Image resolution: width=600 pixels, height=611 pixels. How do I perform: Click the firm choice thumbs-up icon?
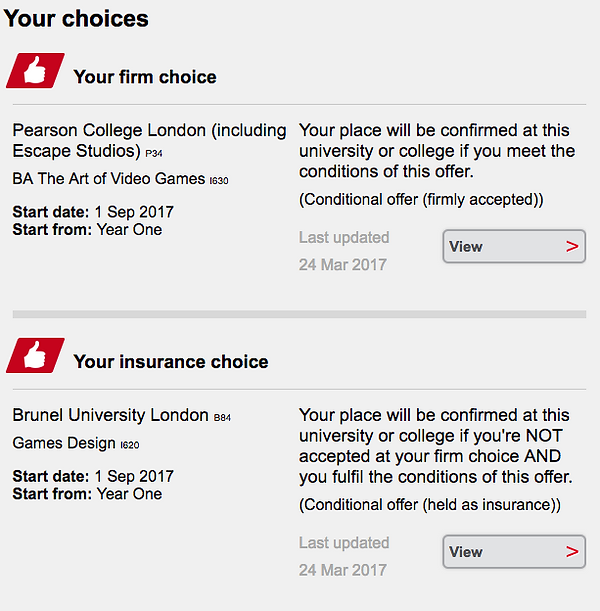pos(35,71)
